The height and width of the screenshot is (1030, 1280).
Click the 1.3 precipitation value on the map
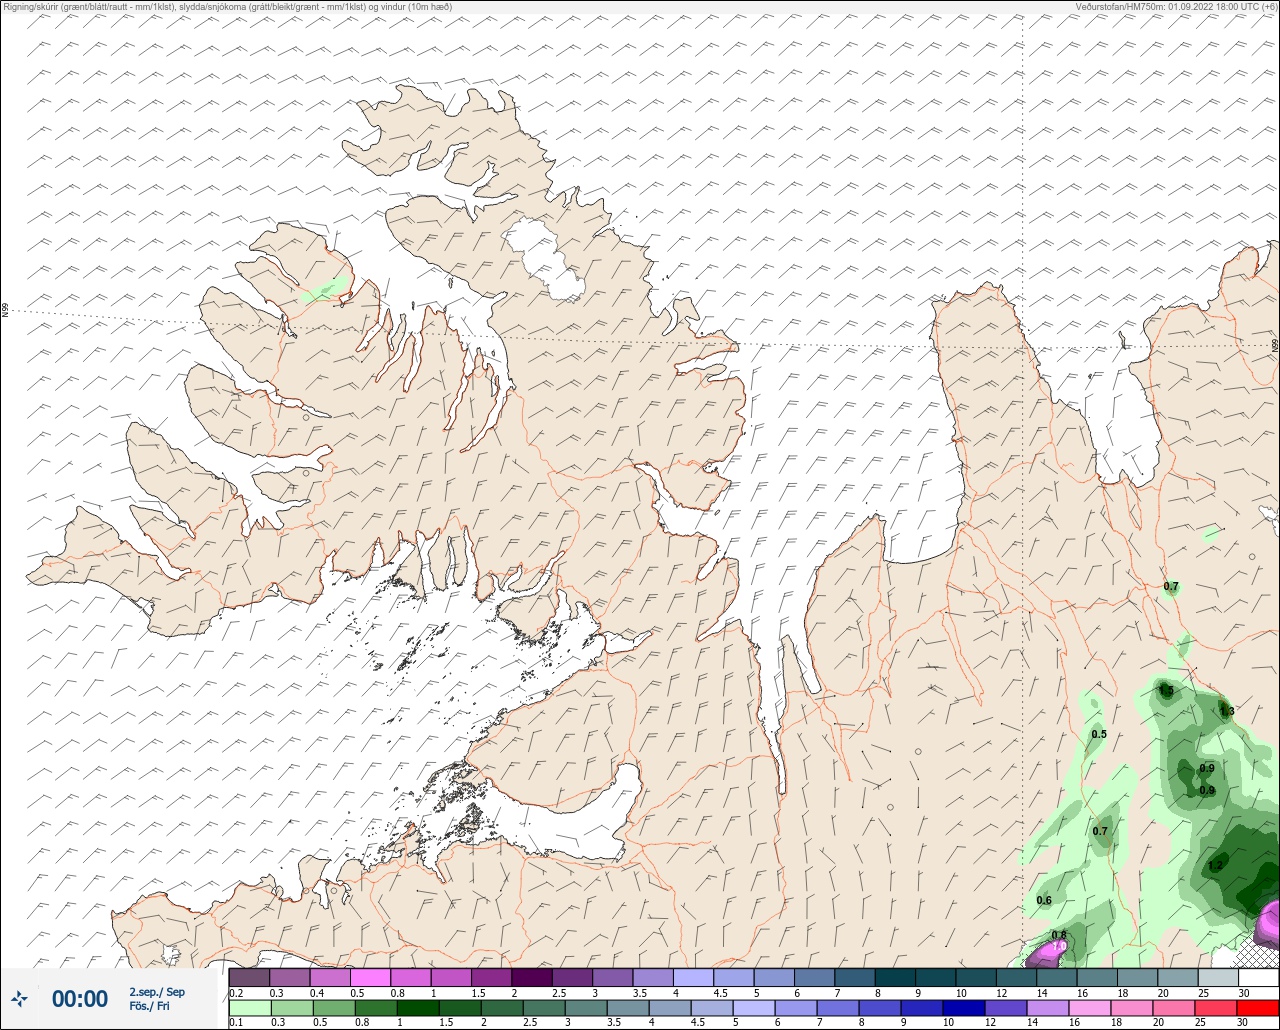[1227, 711]
